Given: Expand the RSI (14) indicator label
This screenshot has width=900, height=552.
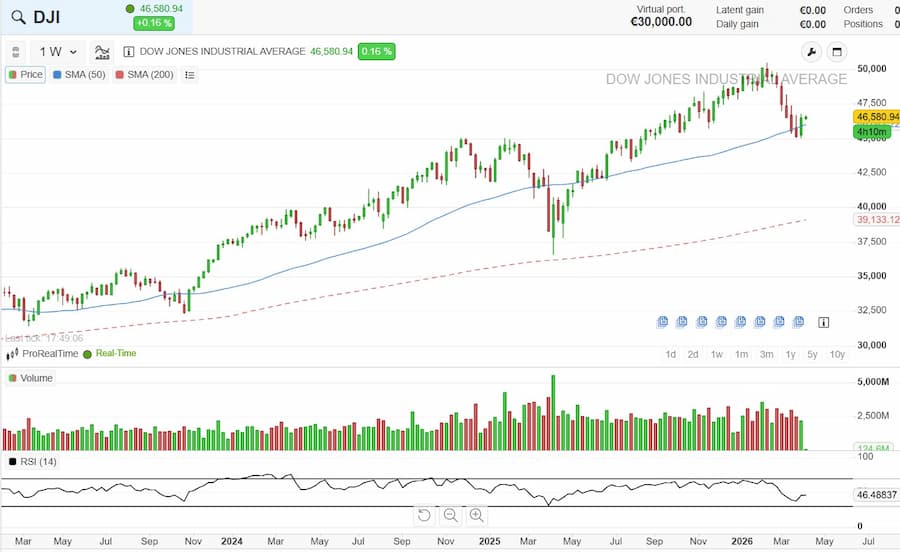Looking at the screenshot, I should pos(33,462).
